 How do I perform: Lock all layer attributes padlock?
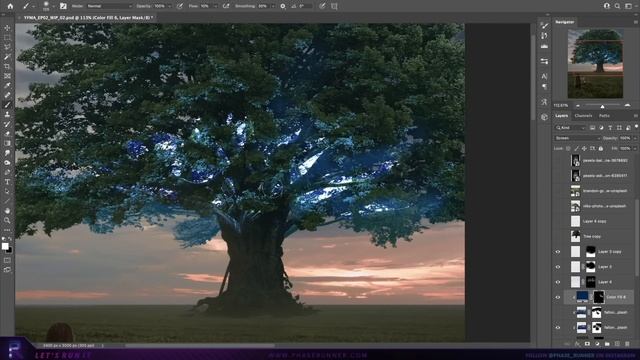pyautogui.click(x=600, y=148)
